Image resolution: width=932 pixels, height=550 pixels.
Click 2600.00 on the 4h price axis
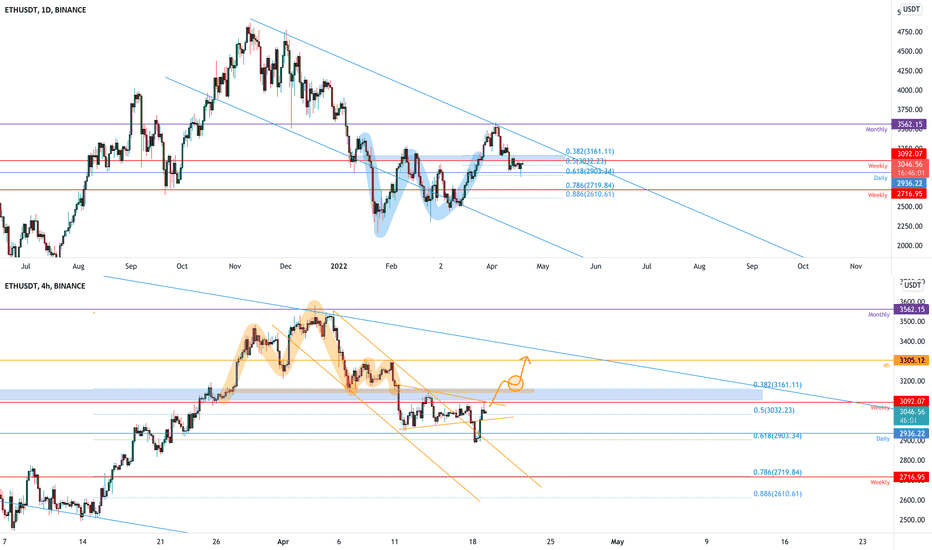[x=912, y=500]
